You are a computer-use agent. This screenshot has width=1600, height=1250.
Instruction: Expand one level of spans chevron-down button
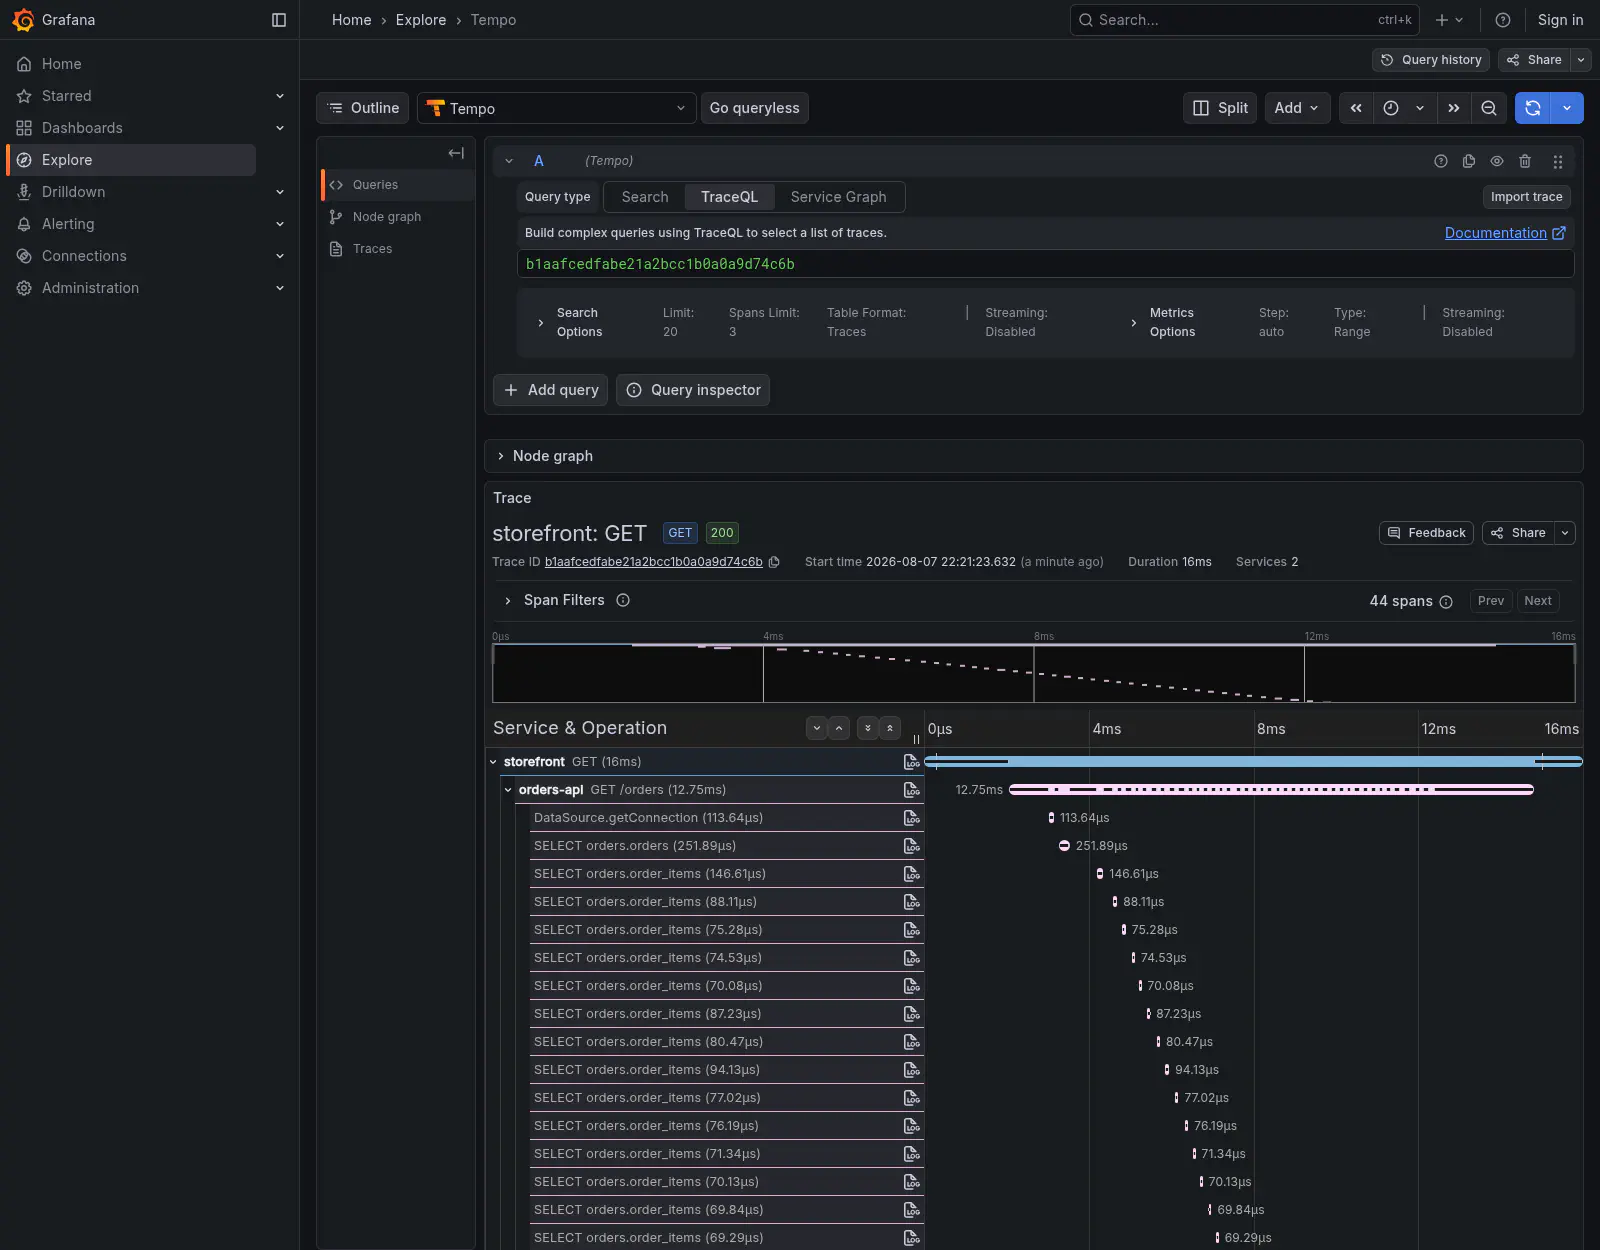click(817, 728)
